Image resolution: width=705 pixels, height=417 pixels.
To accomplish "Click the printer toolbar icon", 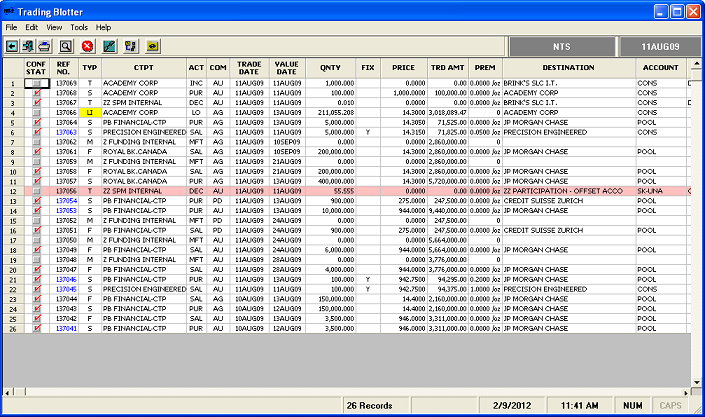I will pos(44,46).
